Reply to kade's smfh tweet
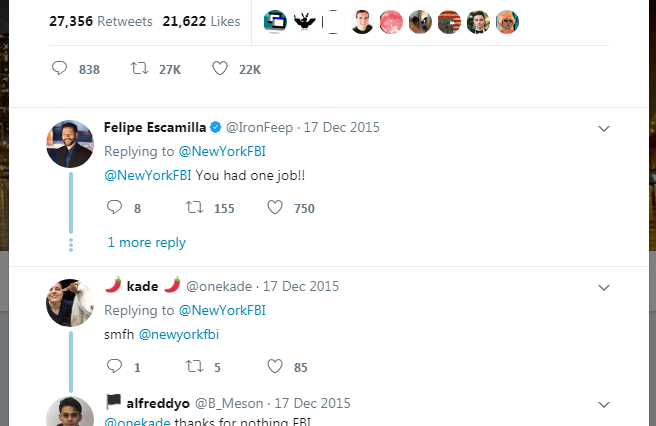This screenshot has height=426, width=656. pos(114,367)
